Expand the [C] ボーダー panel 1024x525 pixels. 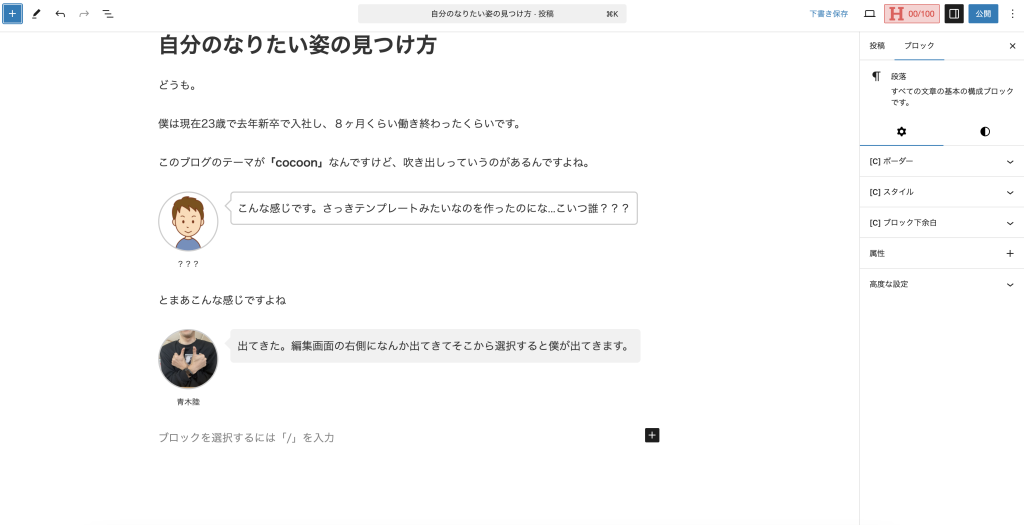point(941,161)
